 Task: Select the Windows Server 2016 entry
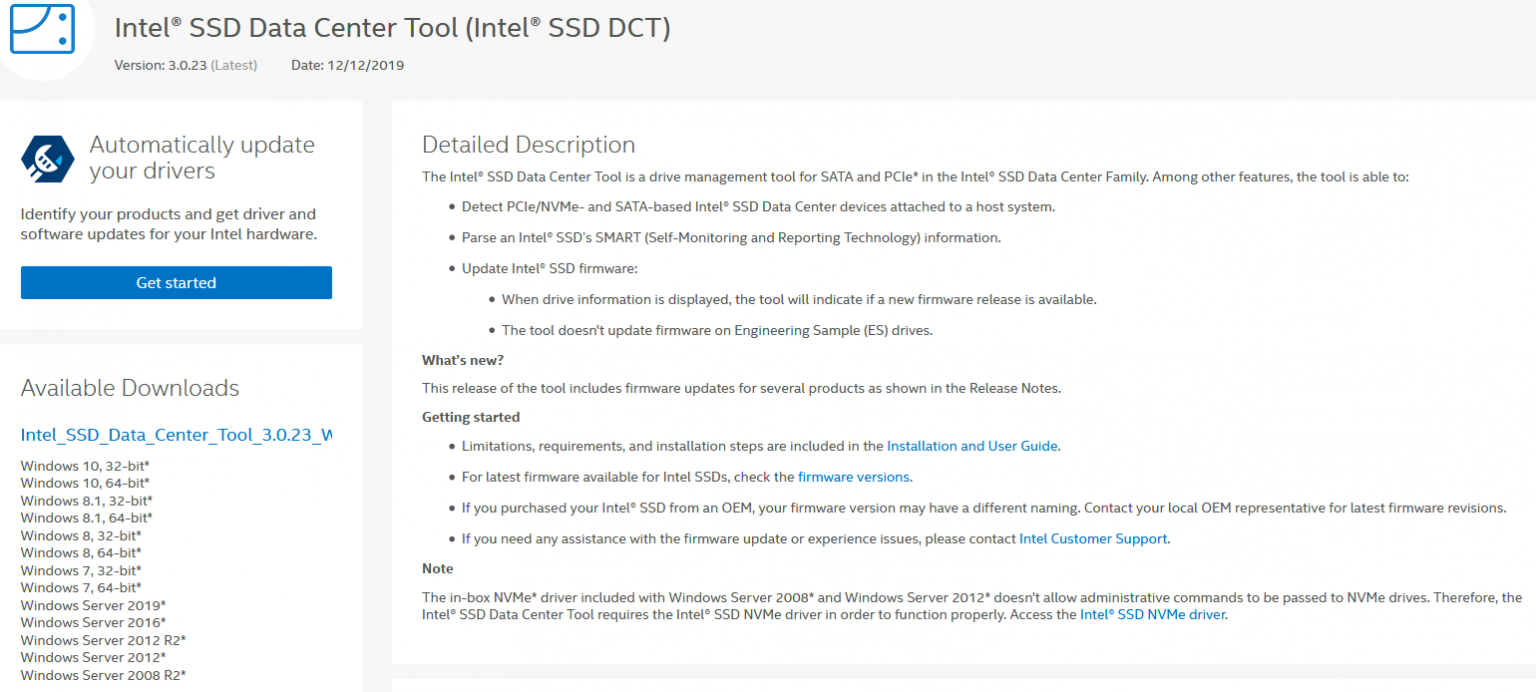(93, 622)
